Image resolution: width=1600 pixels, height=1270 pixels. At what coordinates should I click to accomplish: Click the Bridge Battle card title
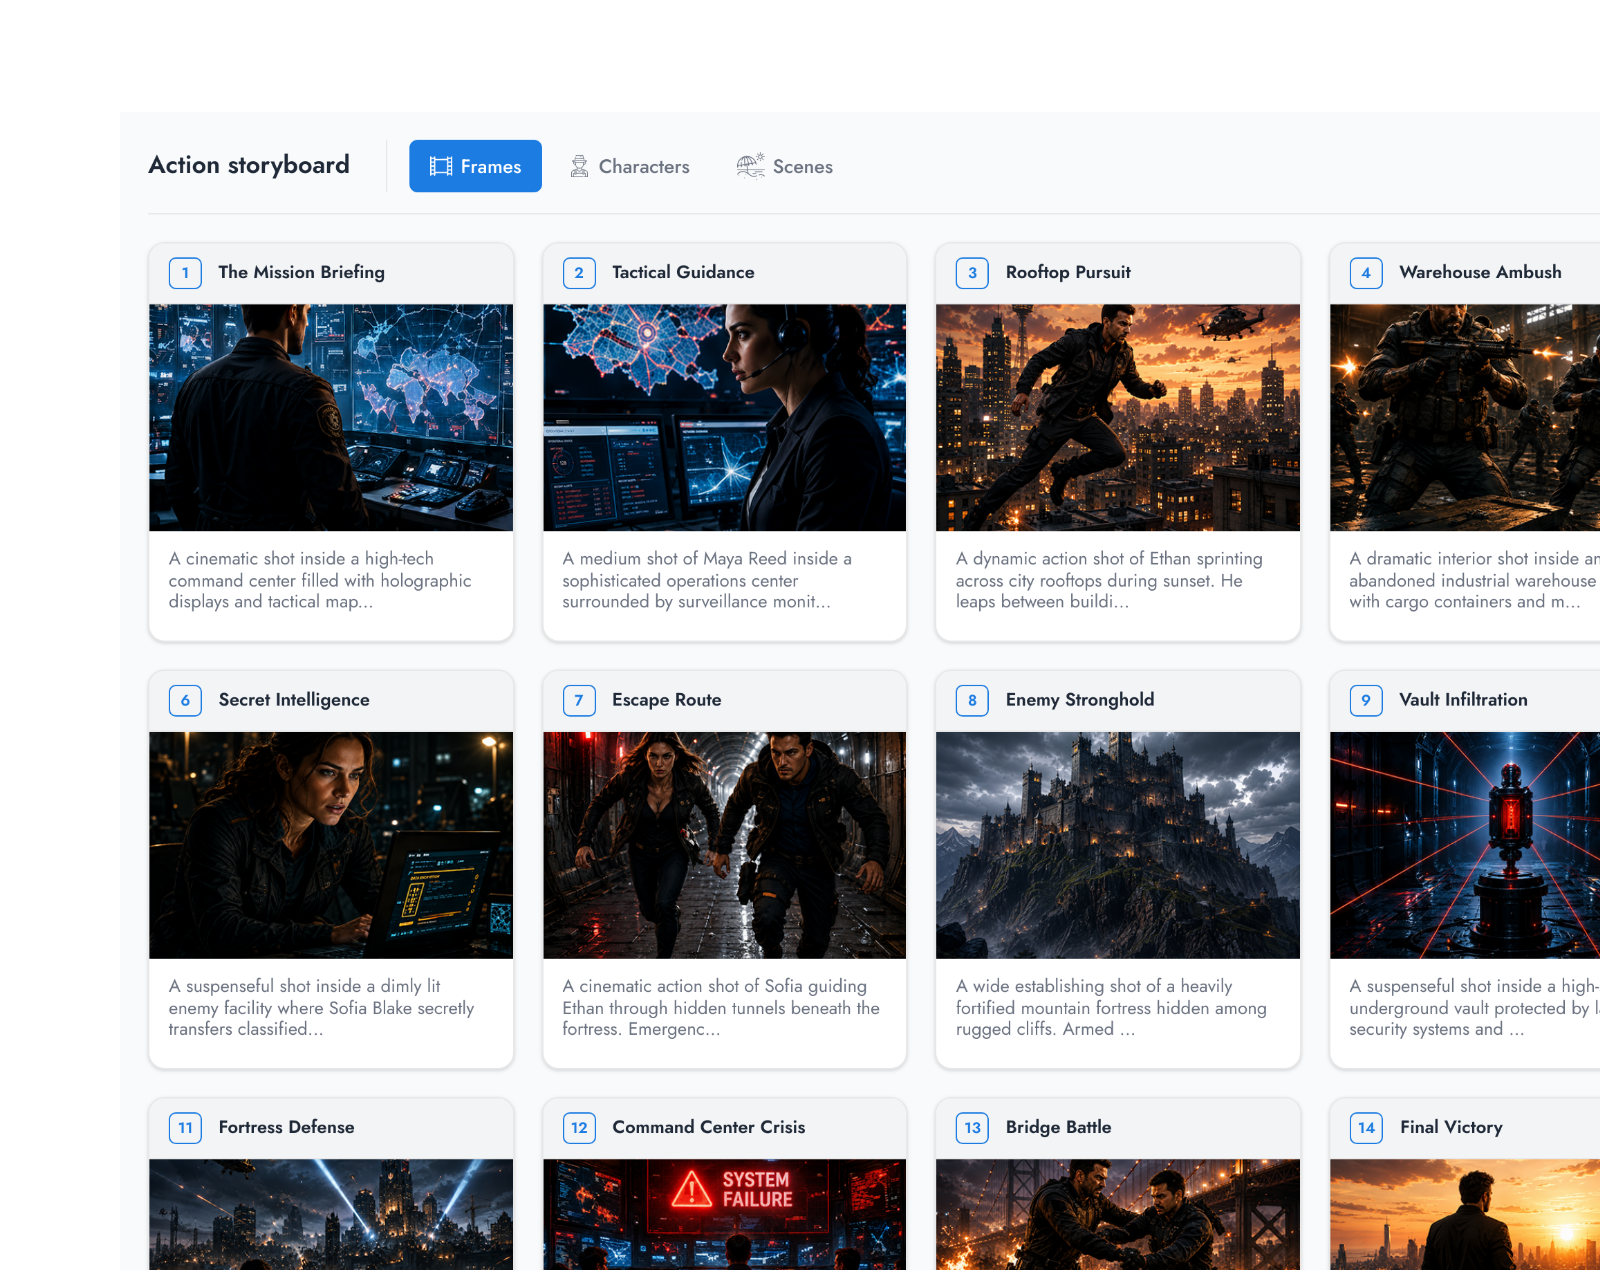click(x=1058, y=1127)
